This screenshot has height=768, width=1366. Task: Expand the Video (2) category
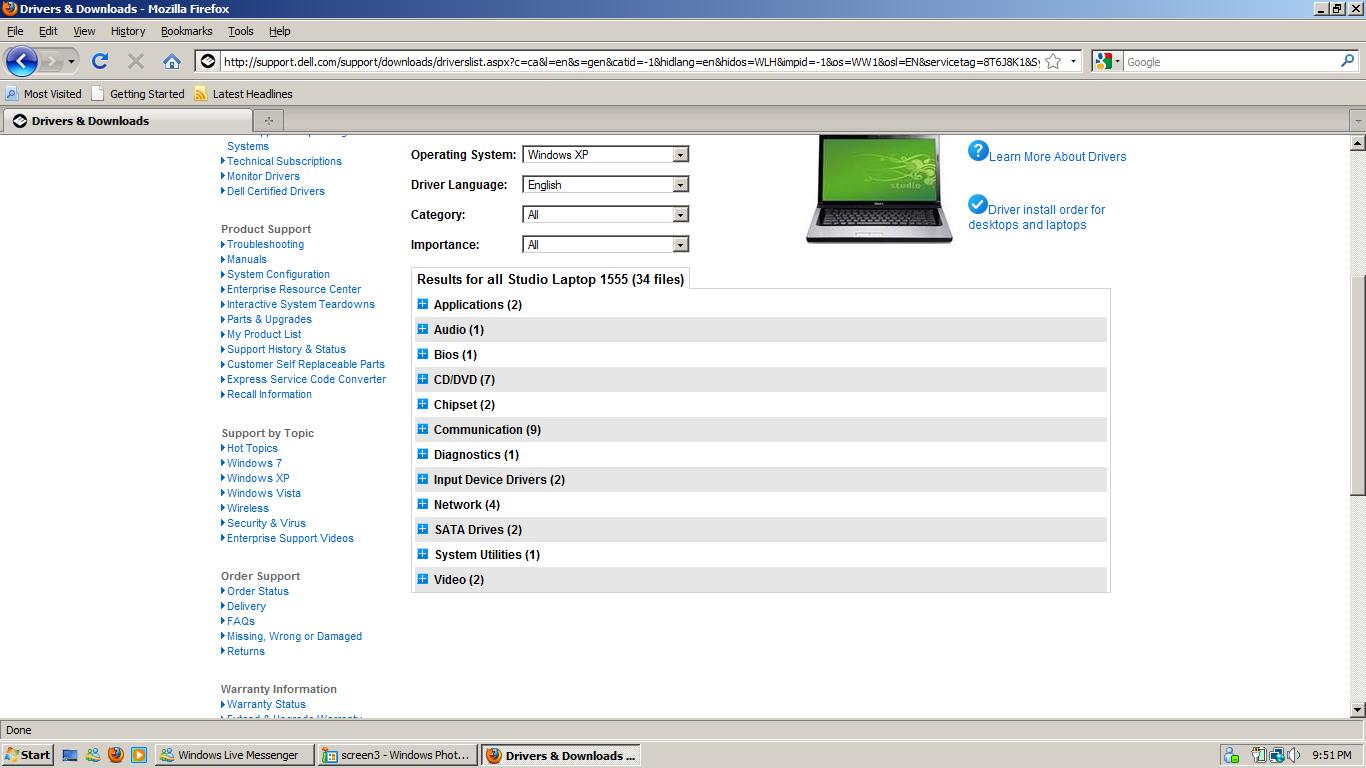tap(423, 579)
